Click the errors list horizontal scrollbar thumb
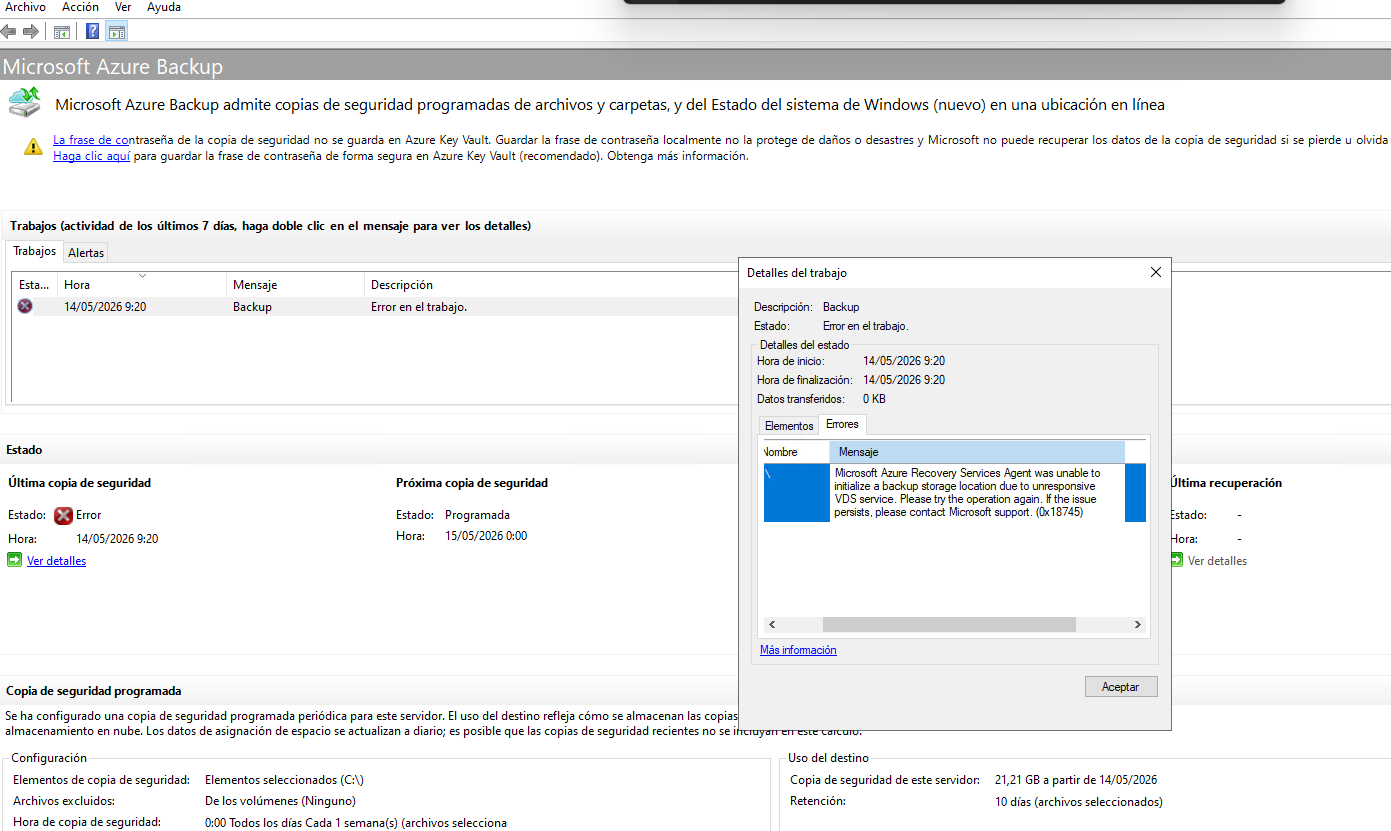This screenshot has height=831, width=1391. 949,625
